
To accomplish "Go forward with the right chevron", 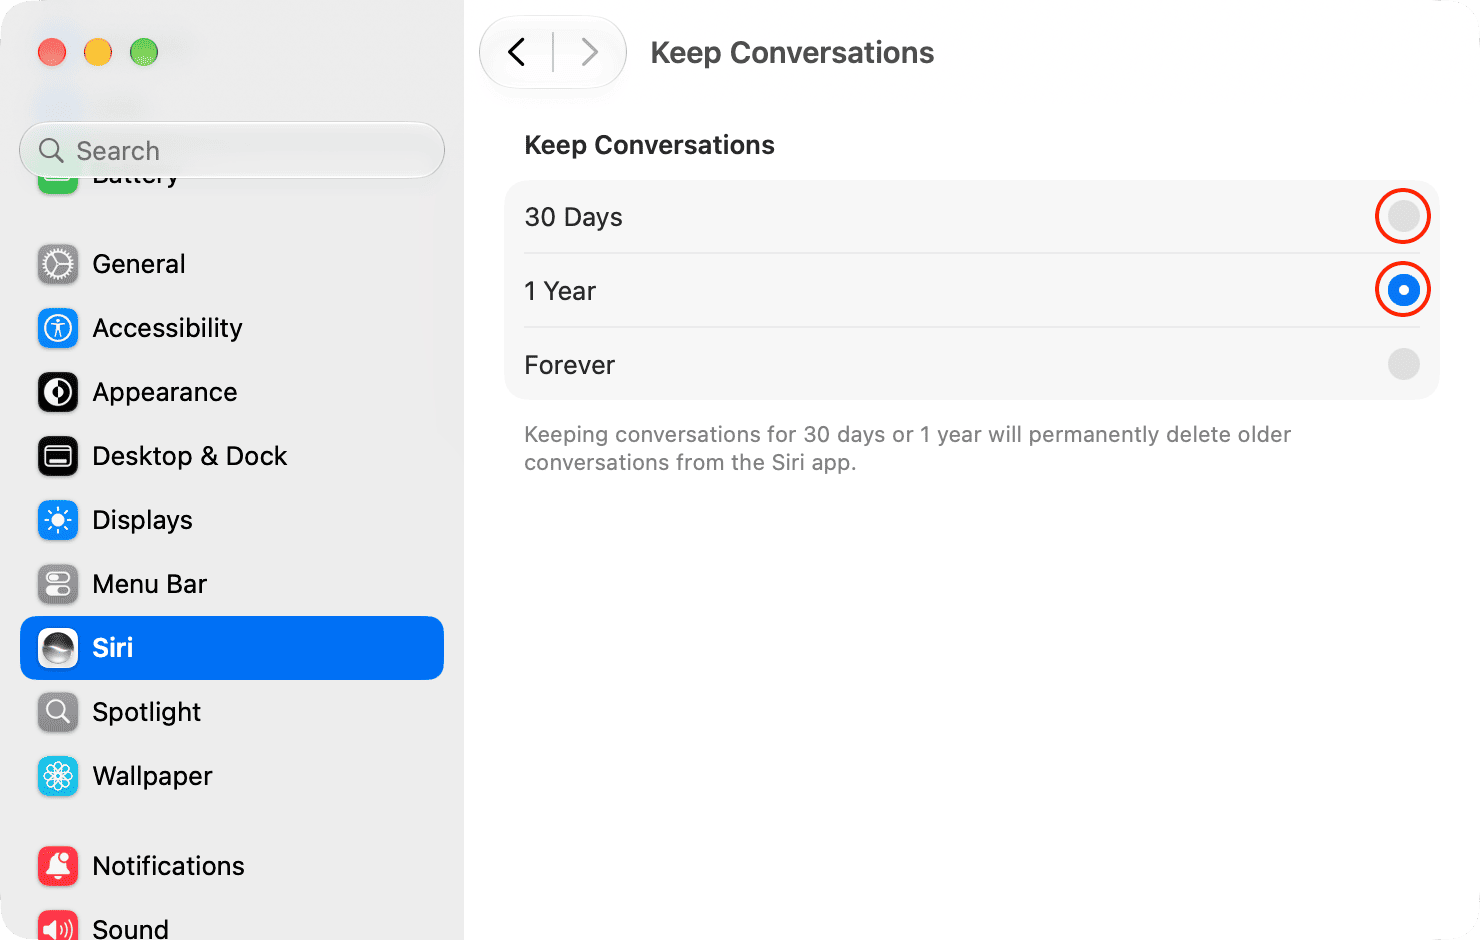I will 590,52.
